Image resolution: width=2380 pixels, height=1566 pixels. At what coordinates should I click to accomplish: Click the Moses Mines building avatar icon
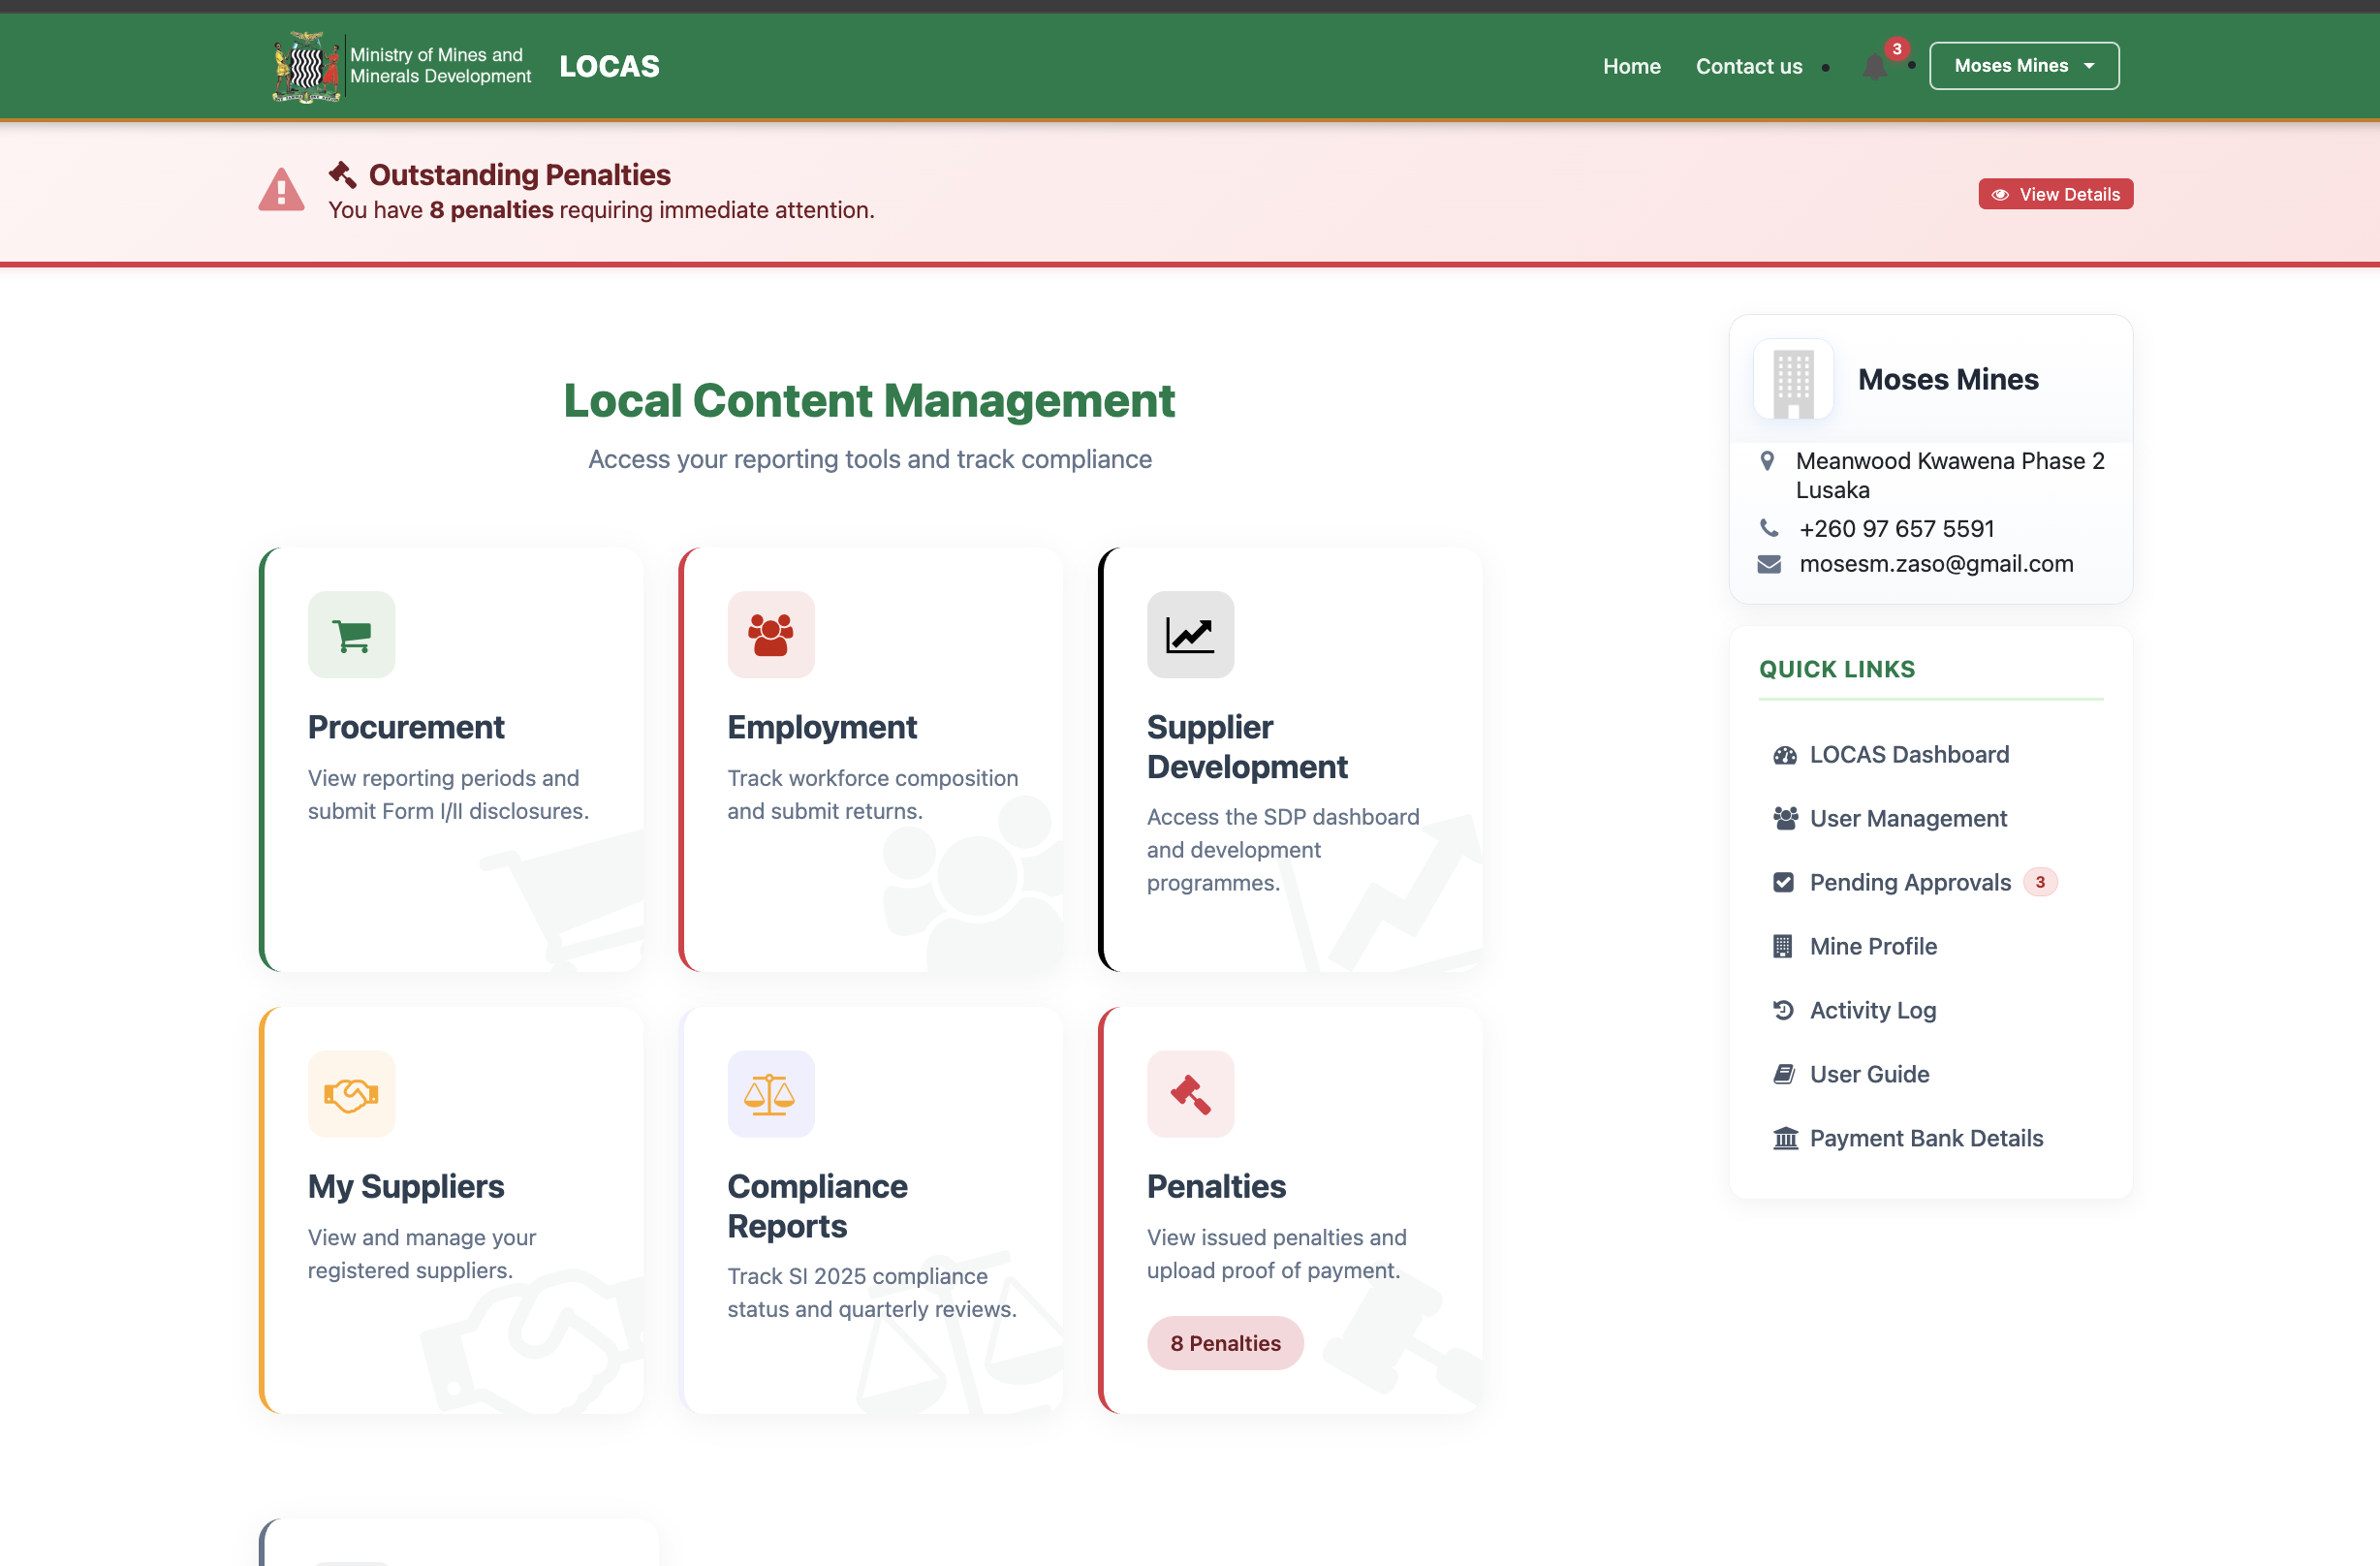(1793, 380)
